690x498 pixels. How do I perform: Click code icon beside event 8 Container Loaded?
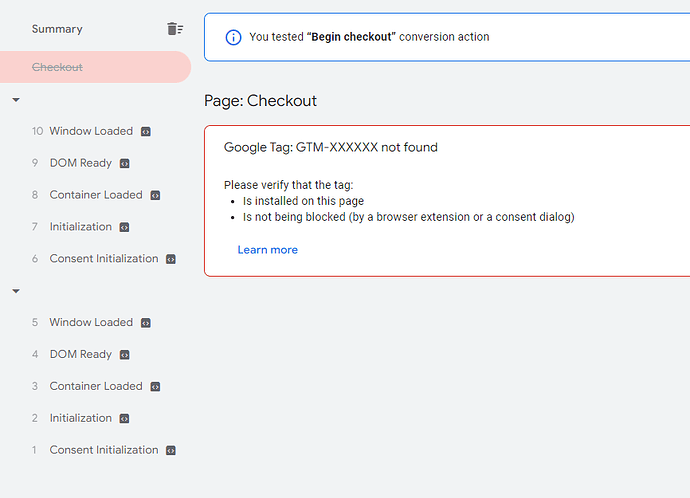point(155,195)
